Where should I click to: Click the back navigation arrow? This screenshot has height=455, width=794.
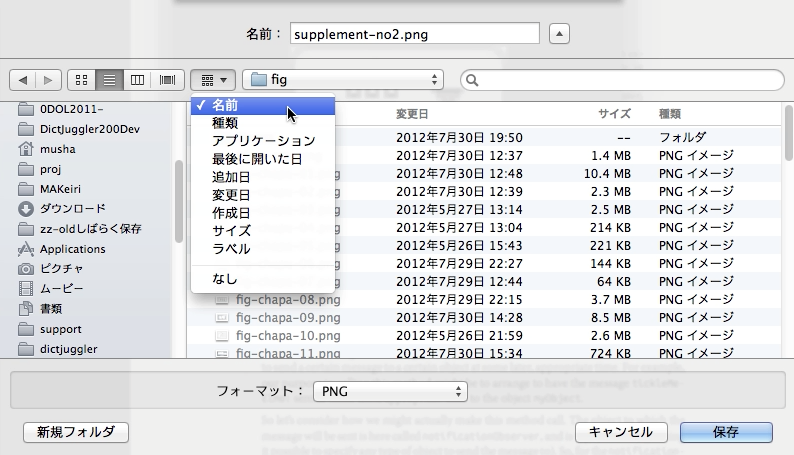(x=23, y=79)
